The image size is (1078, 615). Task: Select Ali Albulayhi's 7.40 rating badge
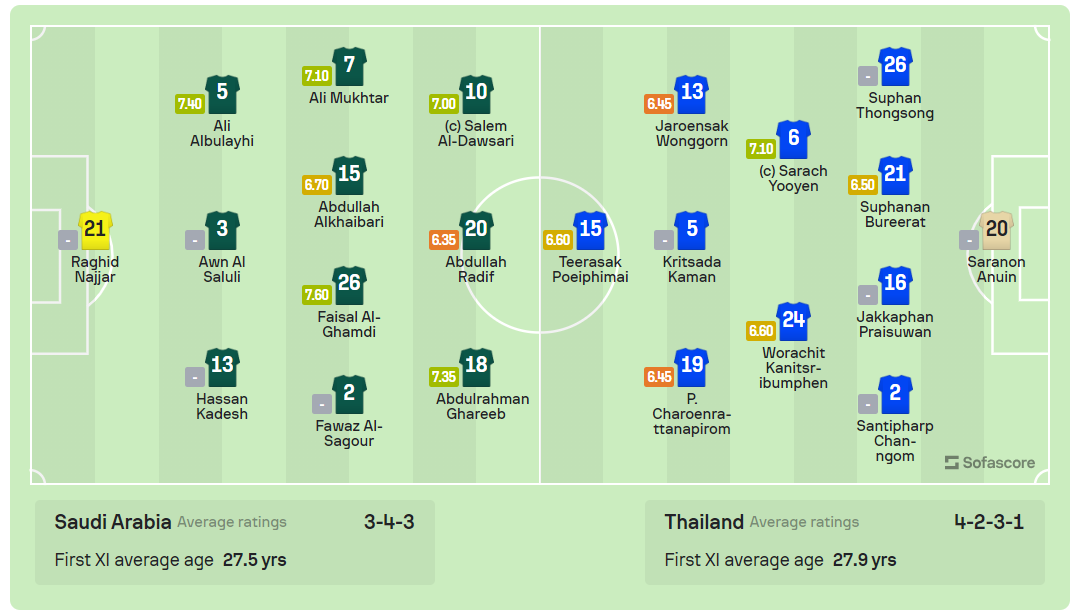[x=190, y=104]
